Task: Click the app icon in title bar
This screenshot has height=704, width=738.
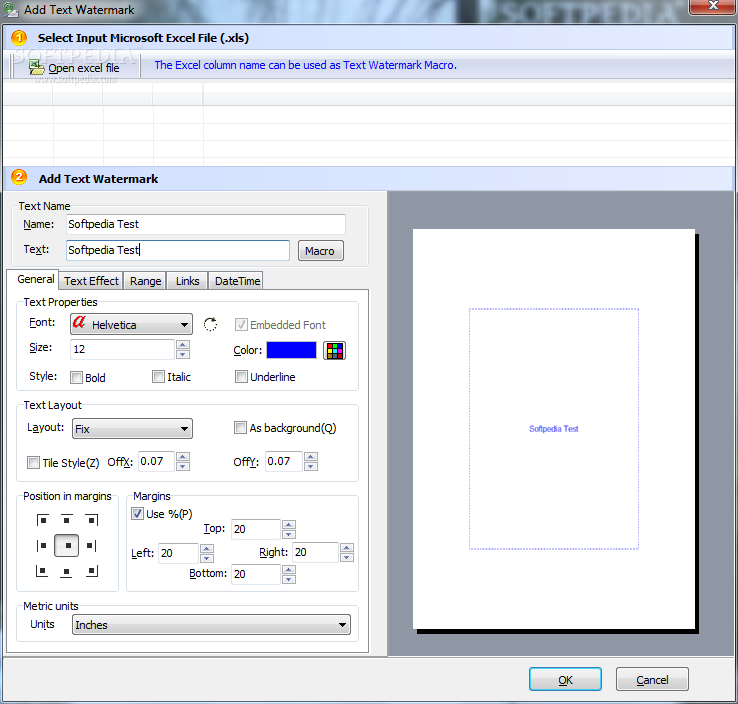Action: coord(10,9)
